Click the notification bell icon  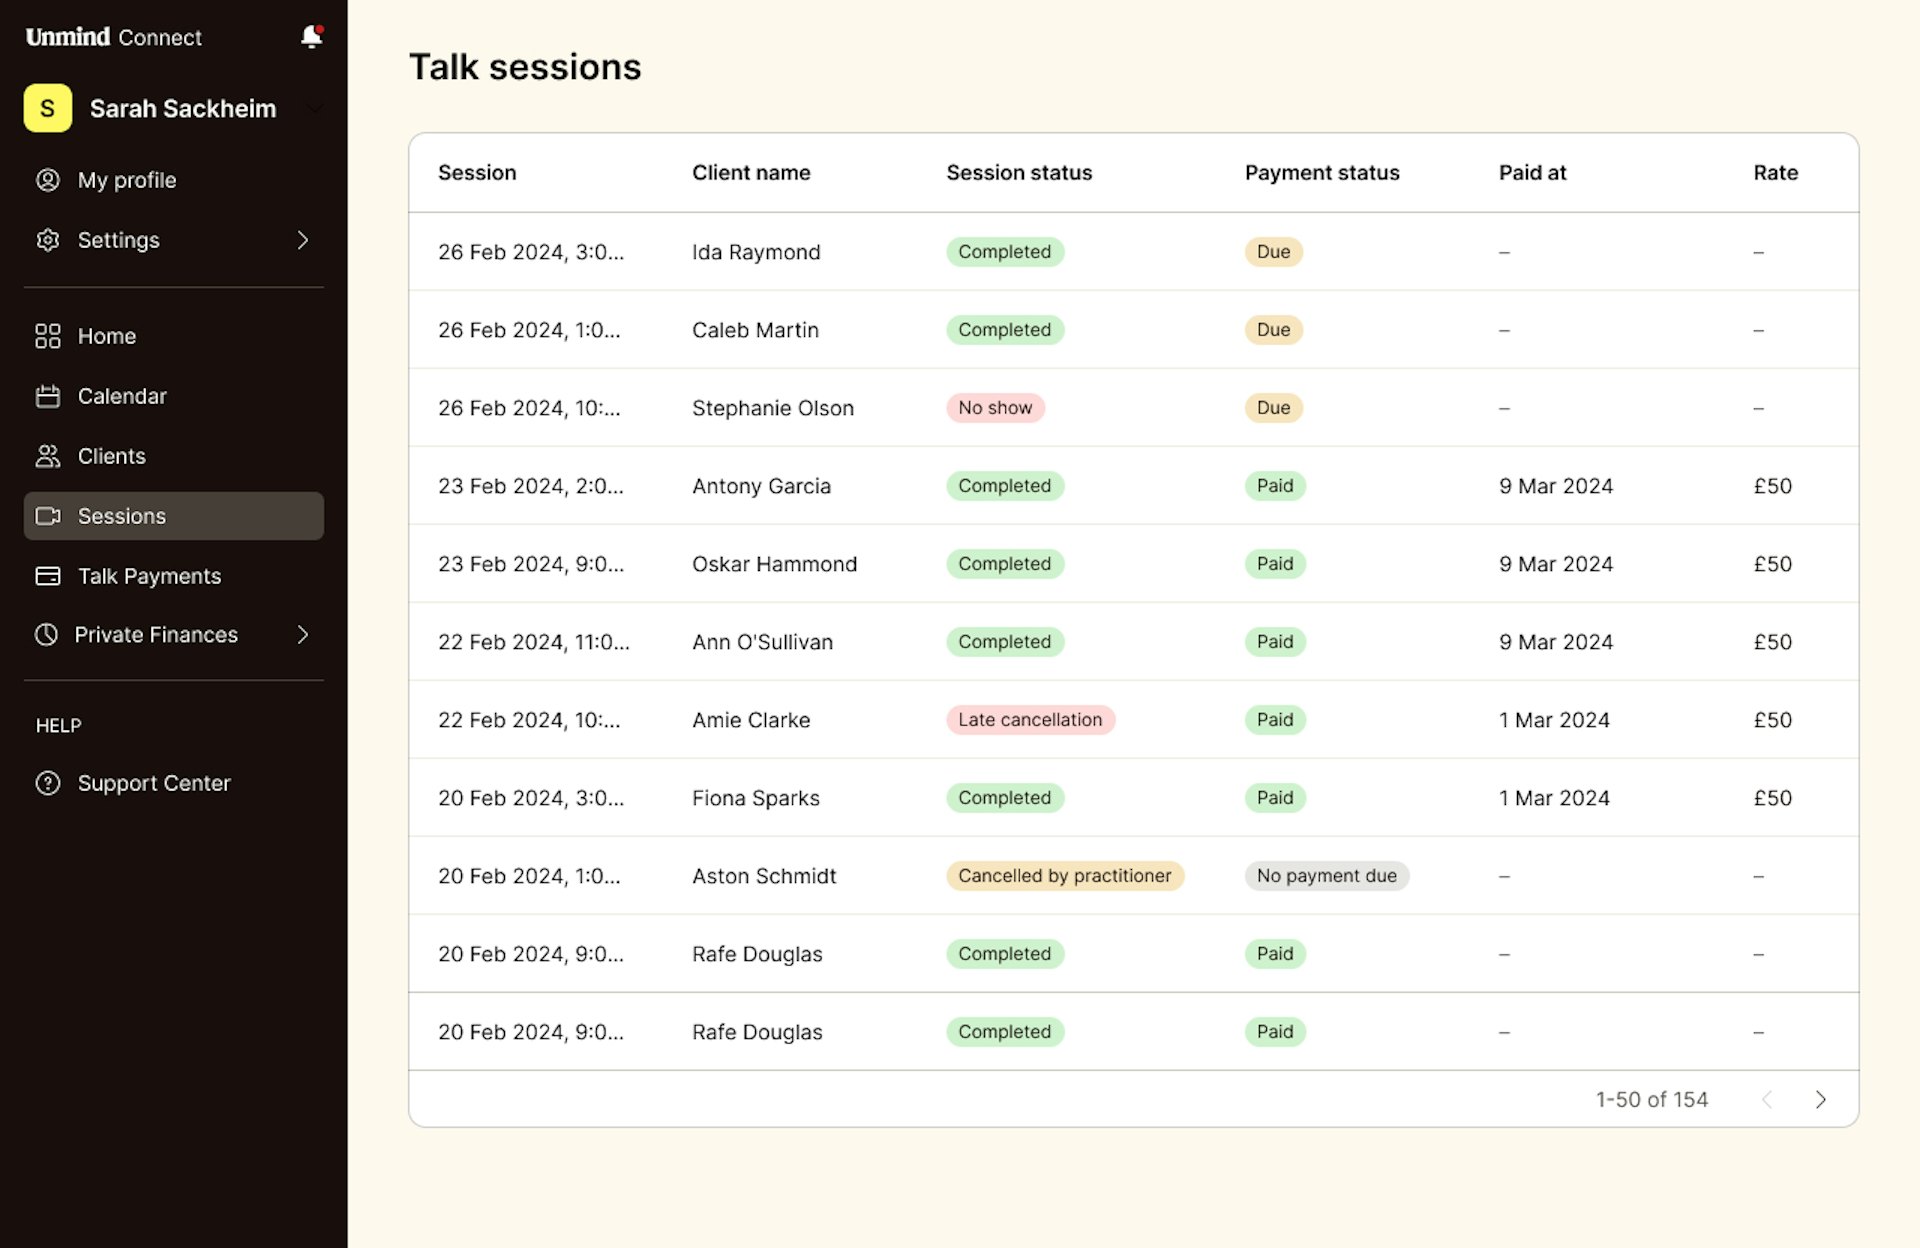(311, 37)
